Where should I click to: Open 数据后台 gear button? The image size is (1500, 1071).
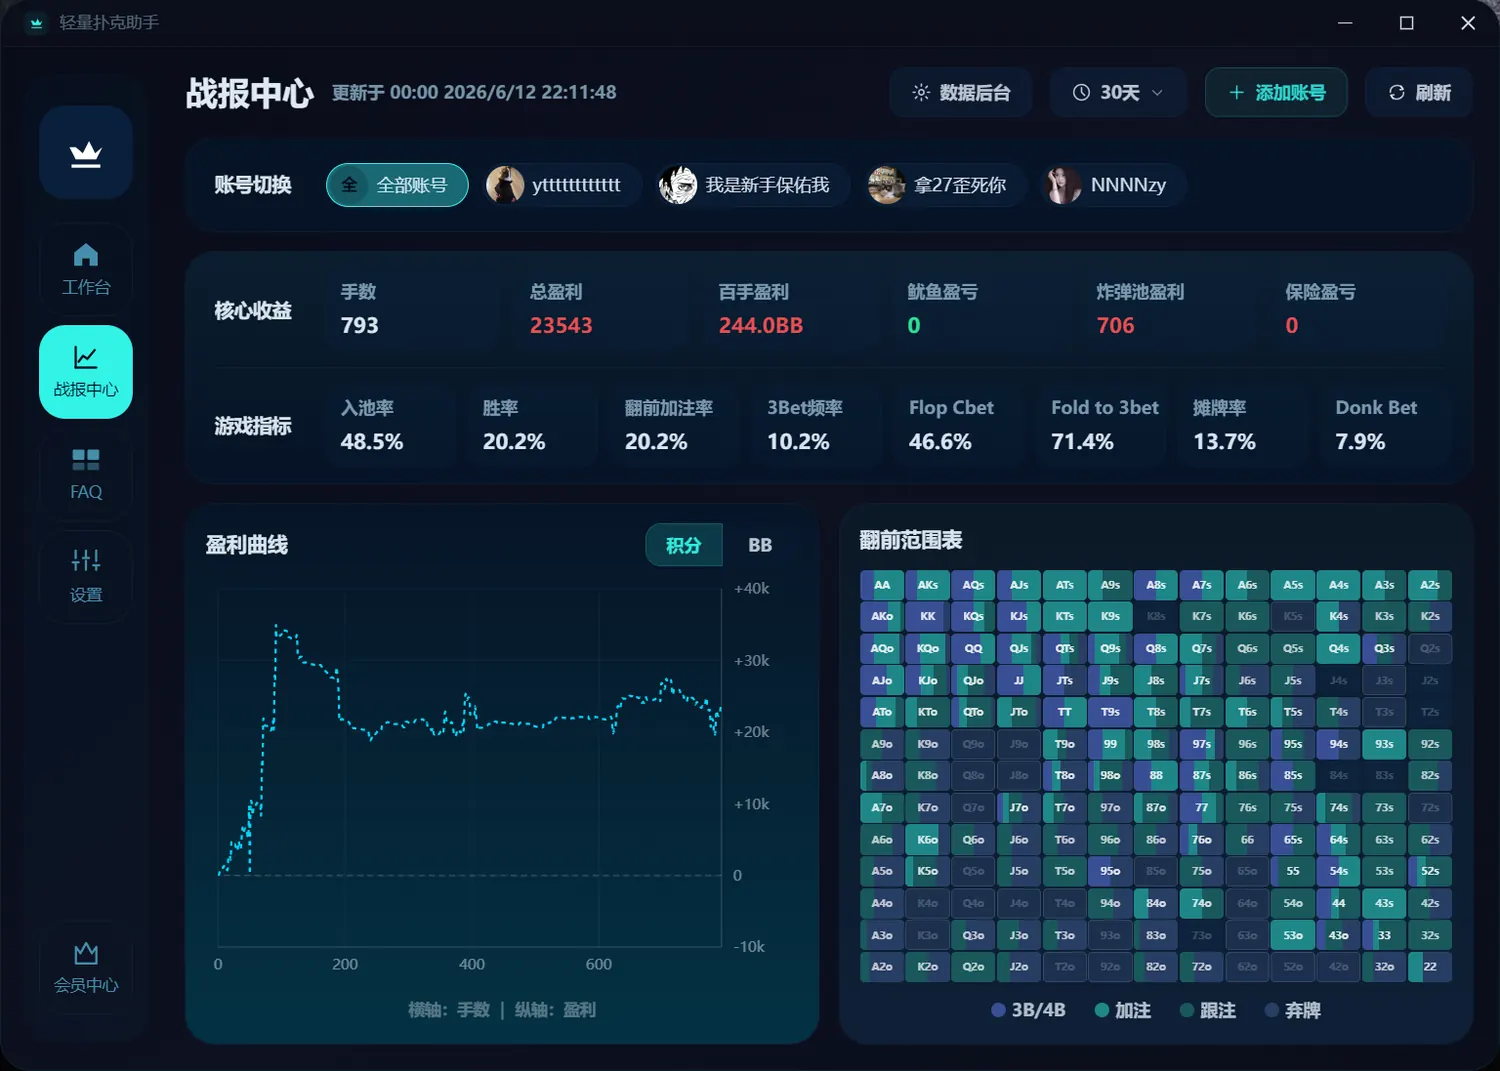click(x=961, y=93)
